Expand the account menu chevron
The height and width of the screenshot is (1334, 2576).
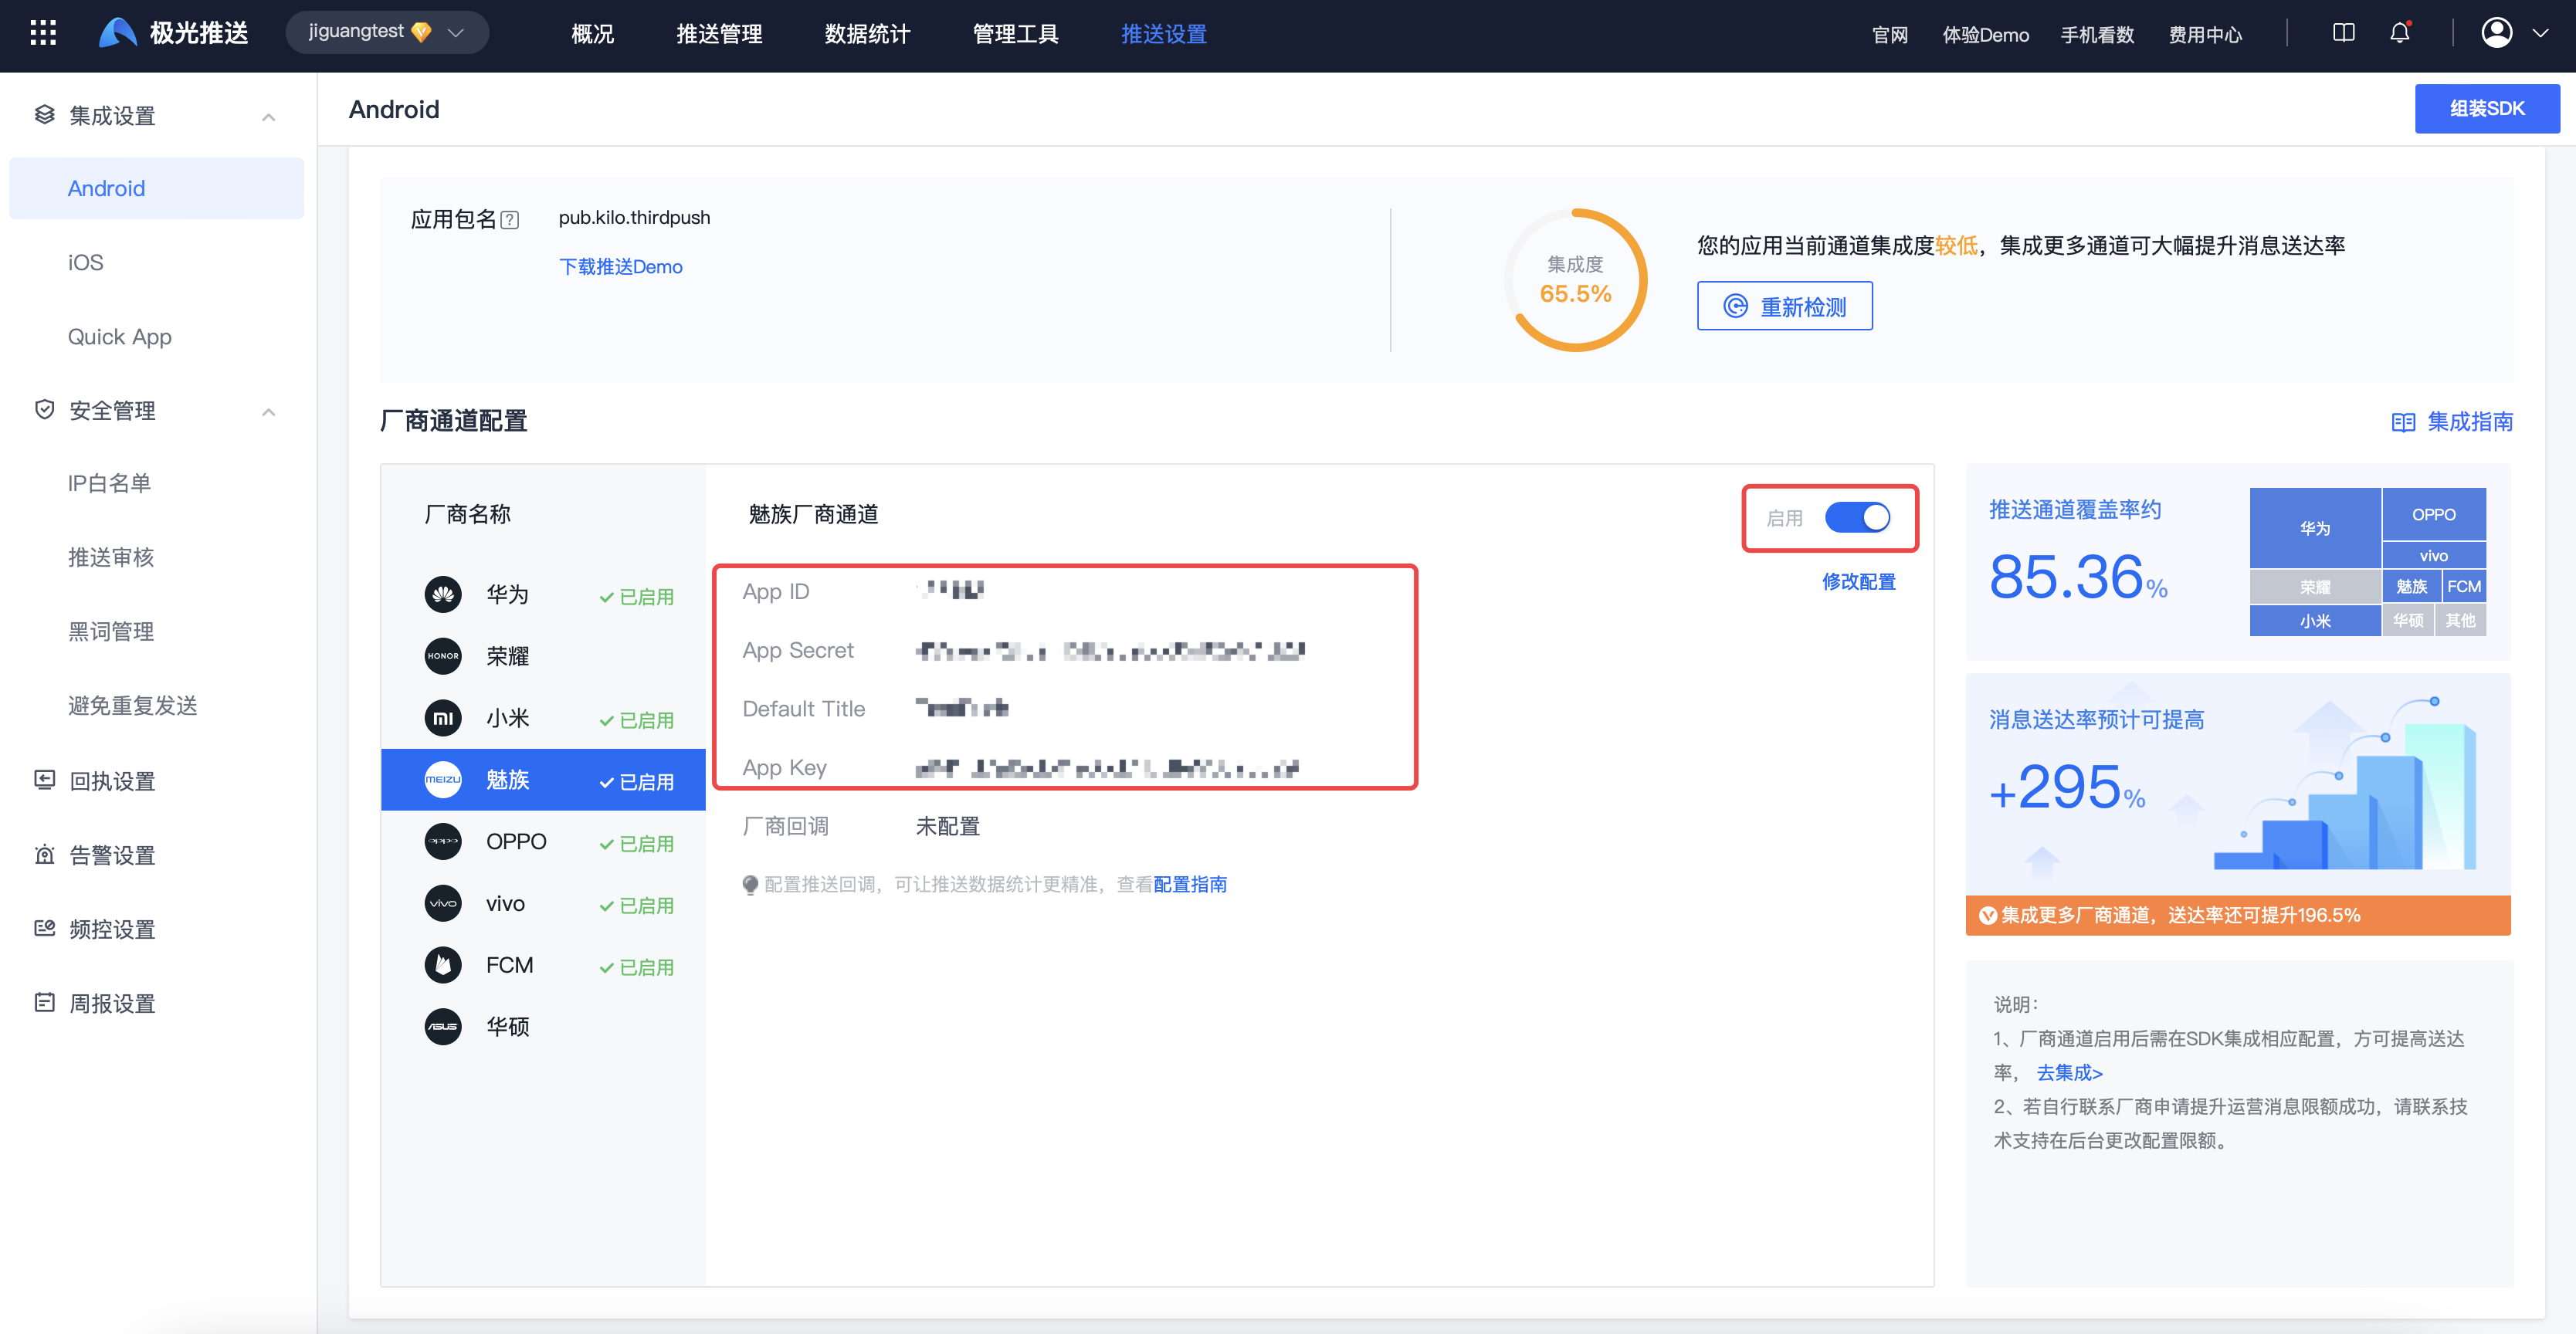pyautogui.click(x=2540, y=33)
